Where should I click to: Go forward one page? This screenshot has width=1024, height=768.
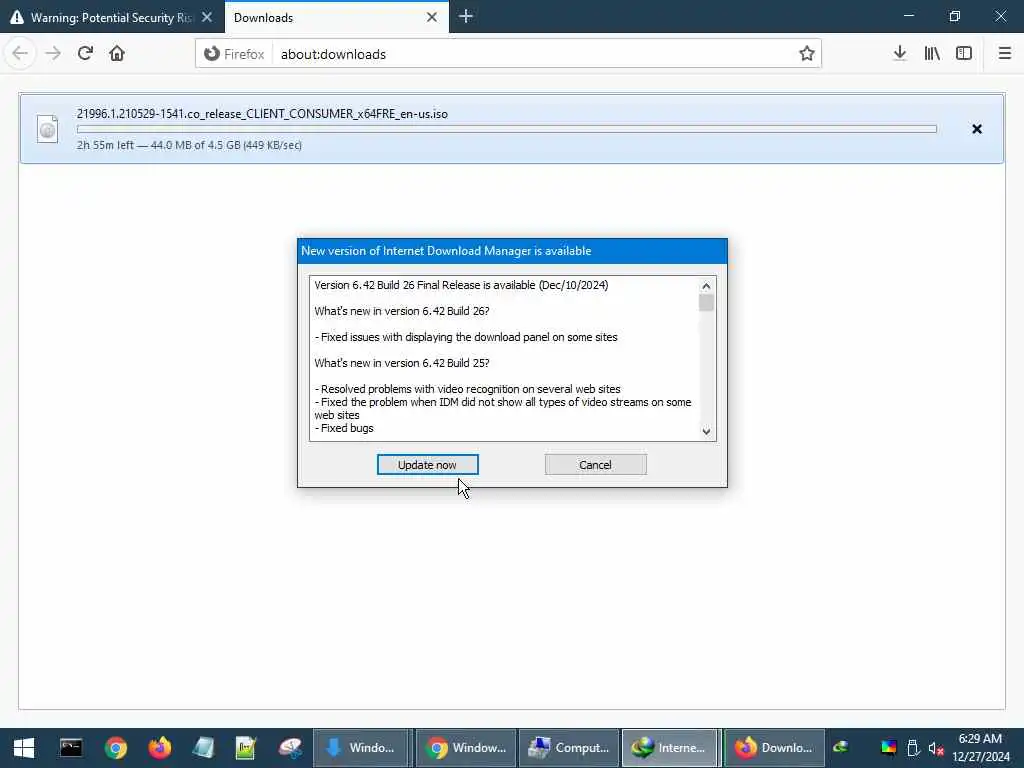[53, 54]
